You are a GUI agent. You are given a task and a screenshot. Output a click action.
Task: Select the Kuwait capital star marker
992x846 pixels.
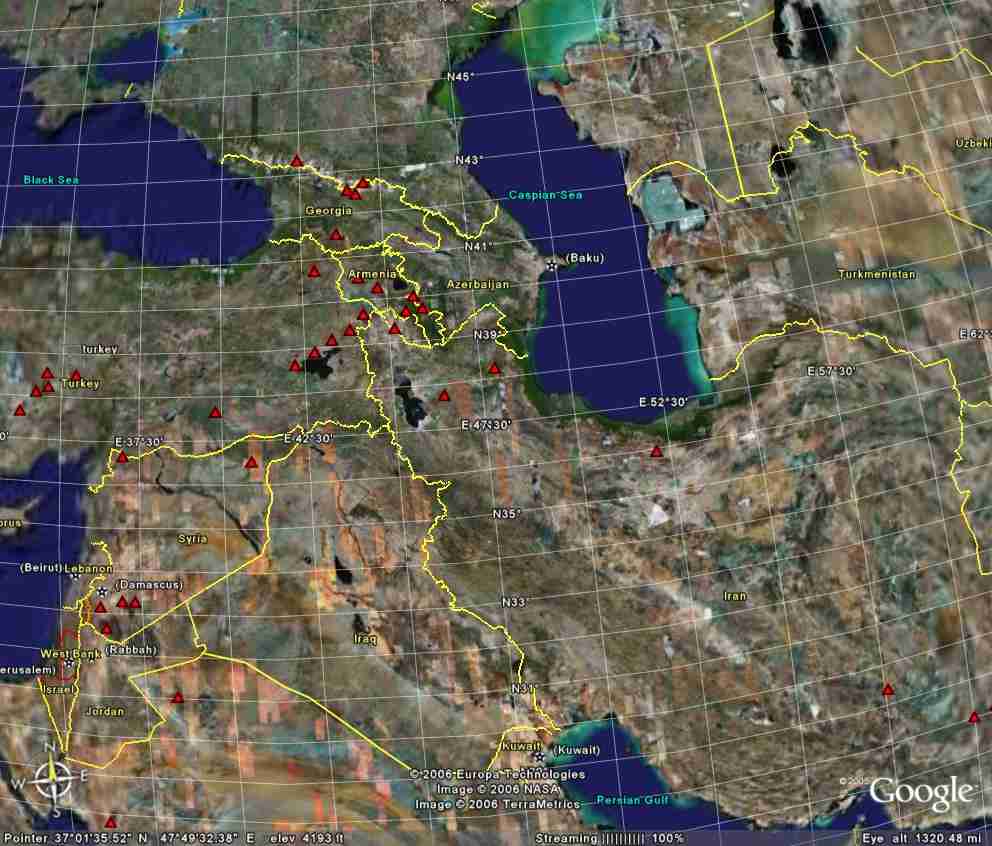(x=539, y=756)
